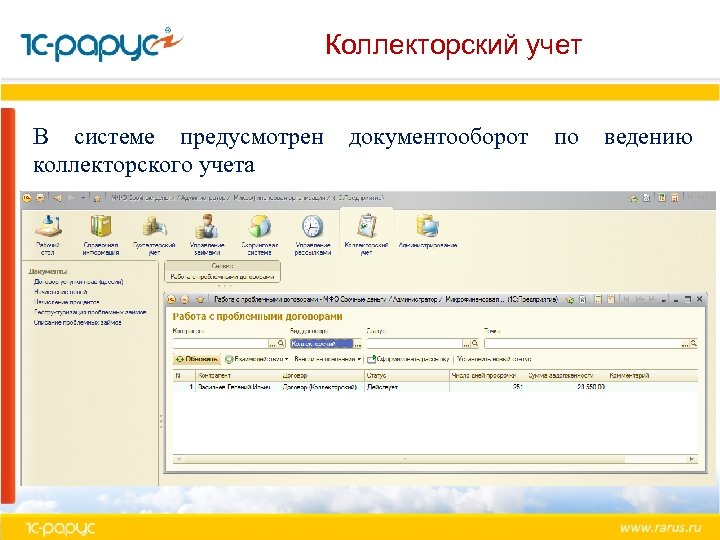
Task: Open the calendar icon in the inner window's title bar
Action: pos(611,300)
